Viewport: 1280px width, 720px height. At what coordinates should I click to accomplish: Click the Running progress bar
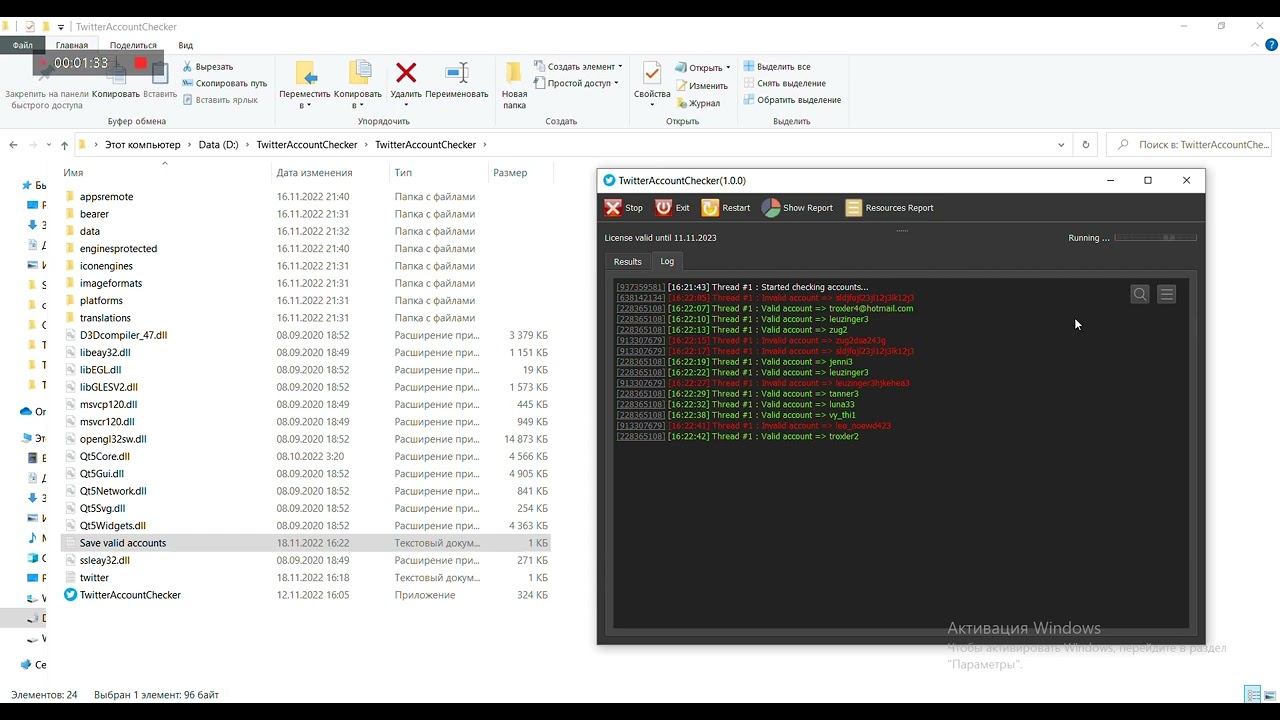click(x=1156, y=238)
